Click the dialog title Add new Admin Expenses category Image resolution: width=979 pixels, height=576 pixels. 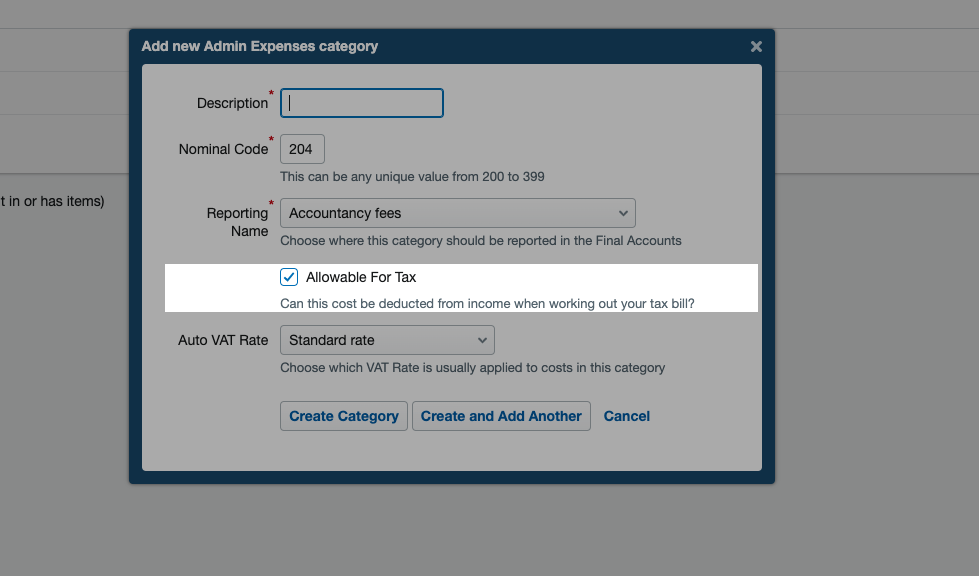coord(260,46)
